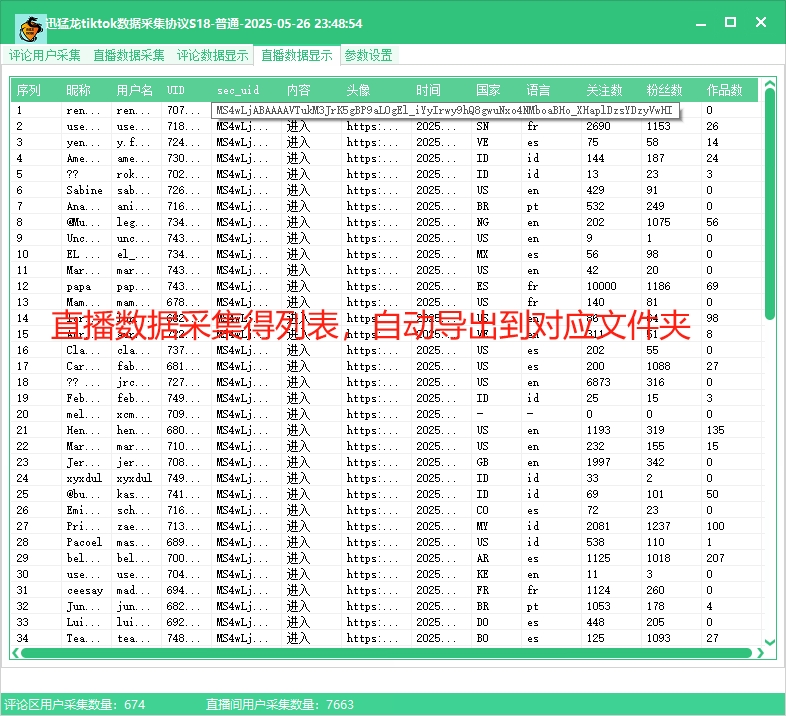This screenshot has height=716, width=786.
Task: Click the dragon app logo icon
Action: tap(31, 29)
